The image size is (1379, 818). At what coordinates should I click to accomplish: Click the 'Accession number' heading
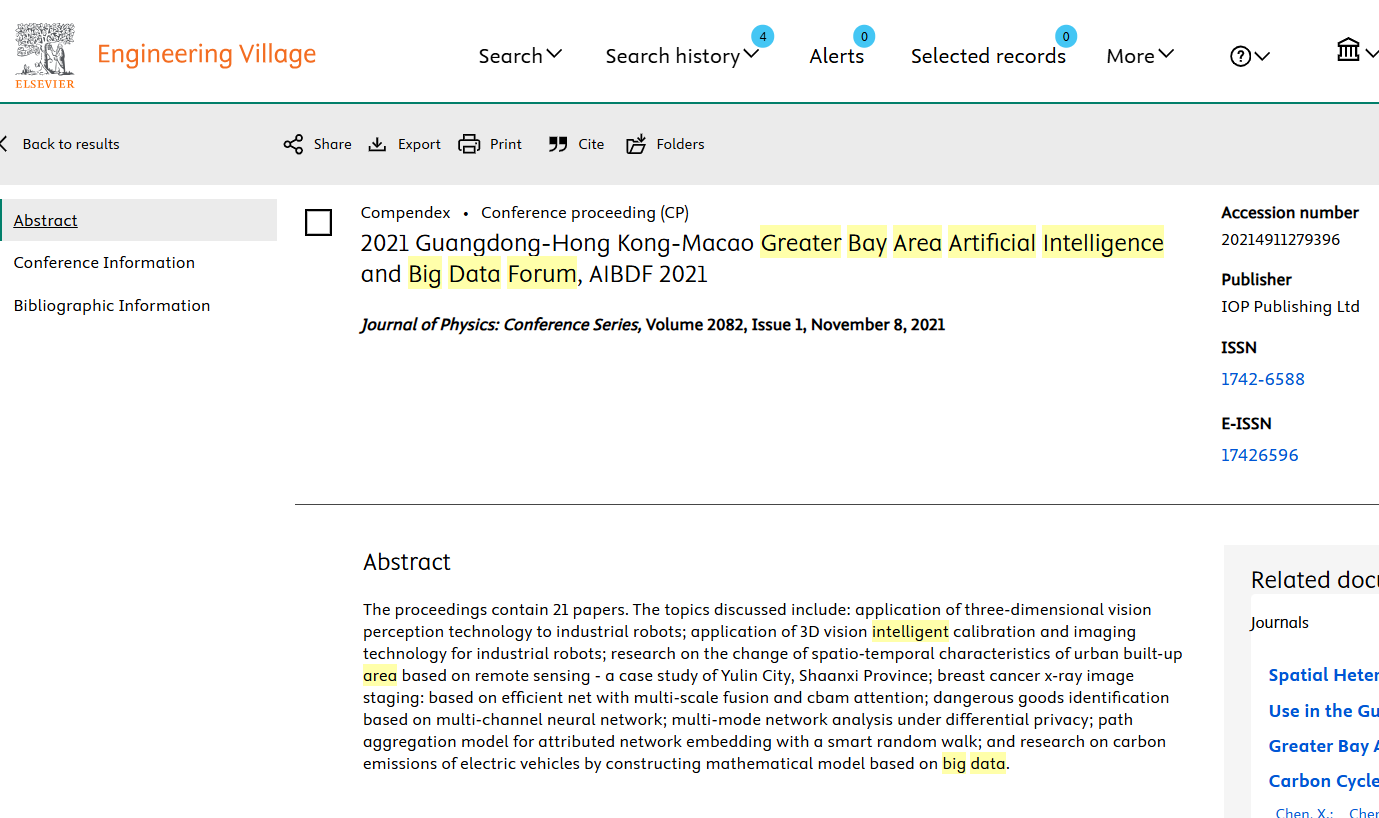[1290, 213]
